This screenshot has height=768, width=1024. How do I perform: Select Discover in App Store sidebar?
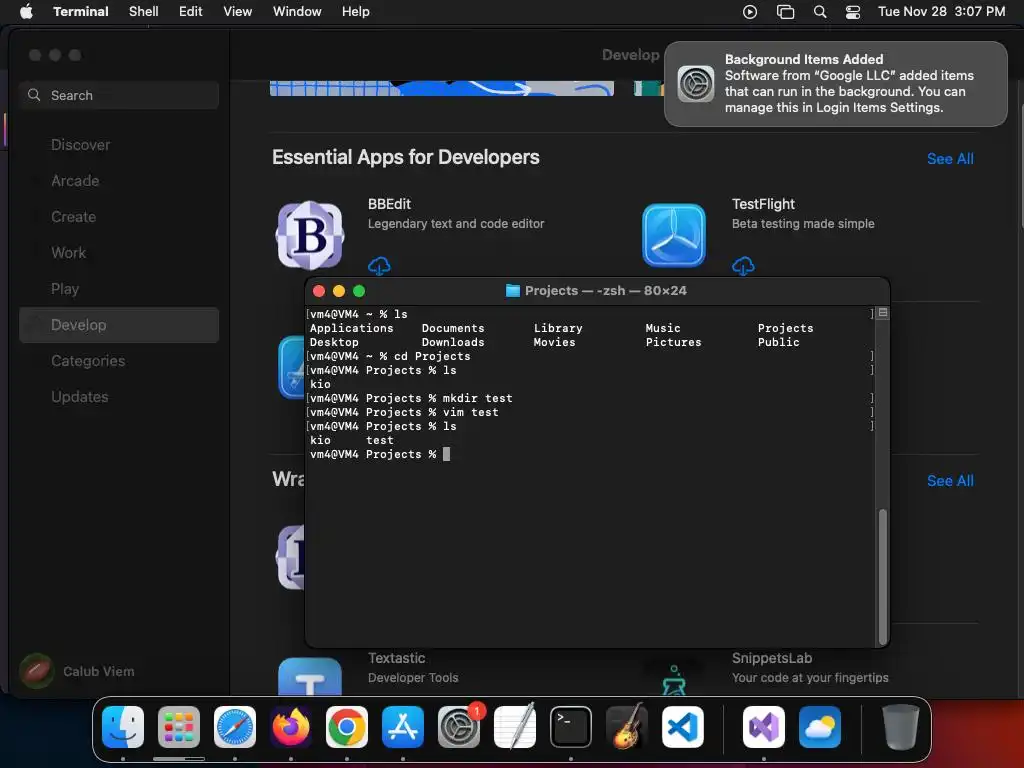[x=119, y=145]
